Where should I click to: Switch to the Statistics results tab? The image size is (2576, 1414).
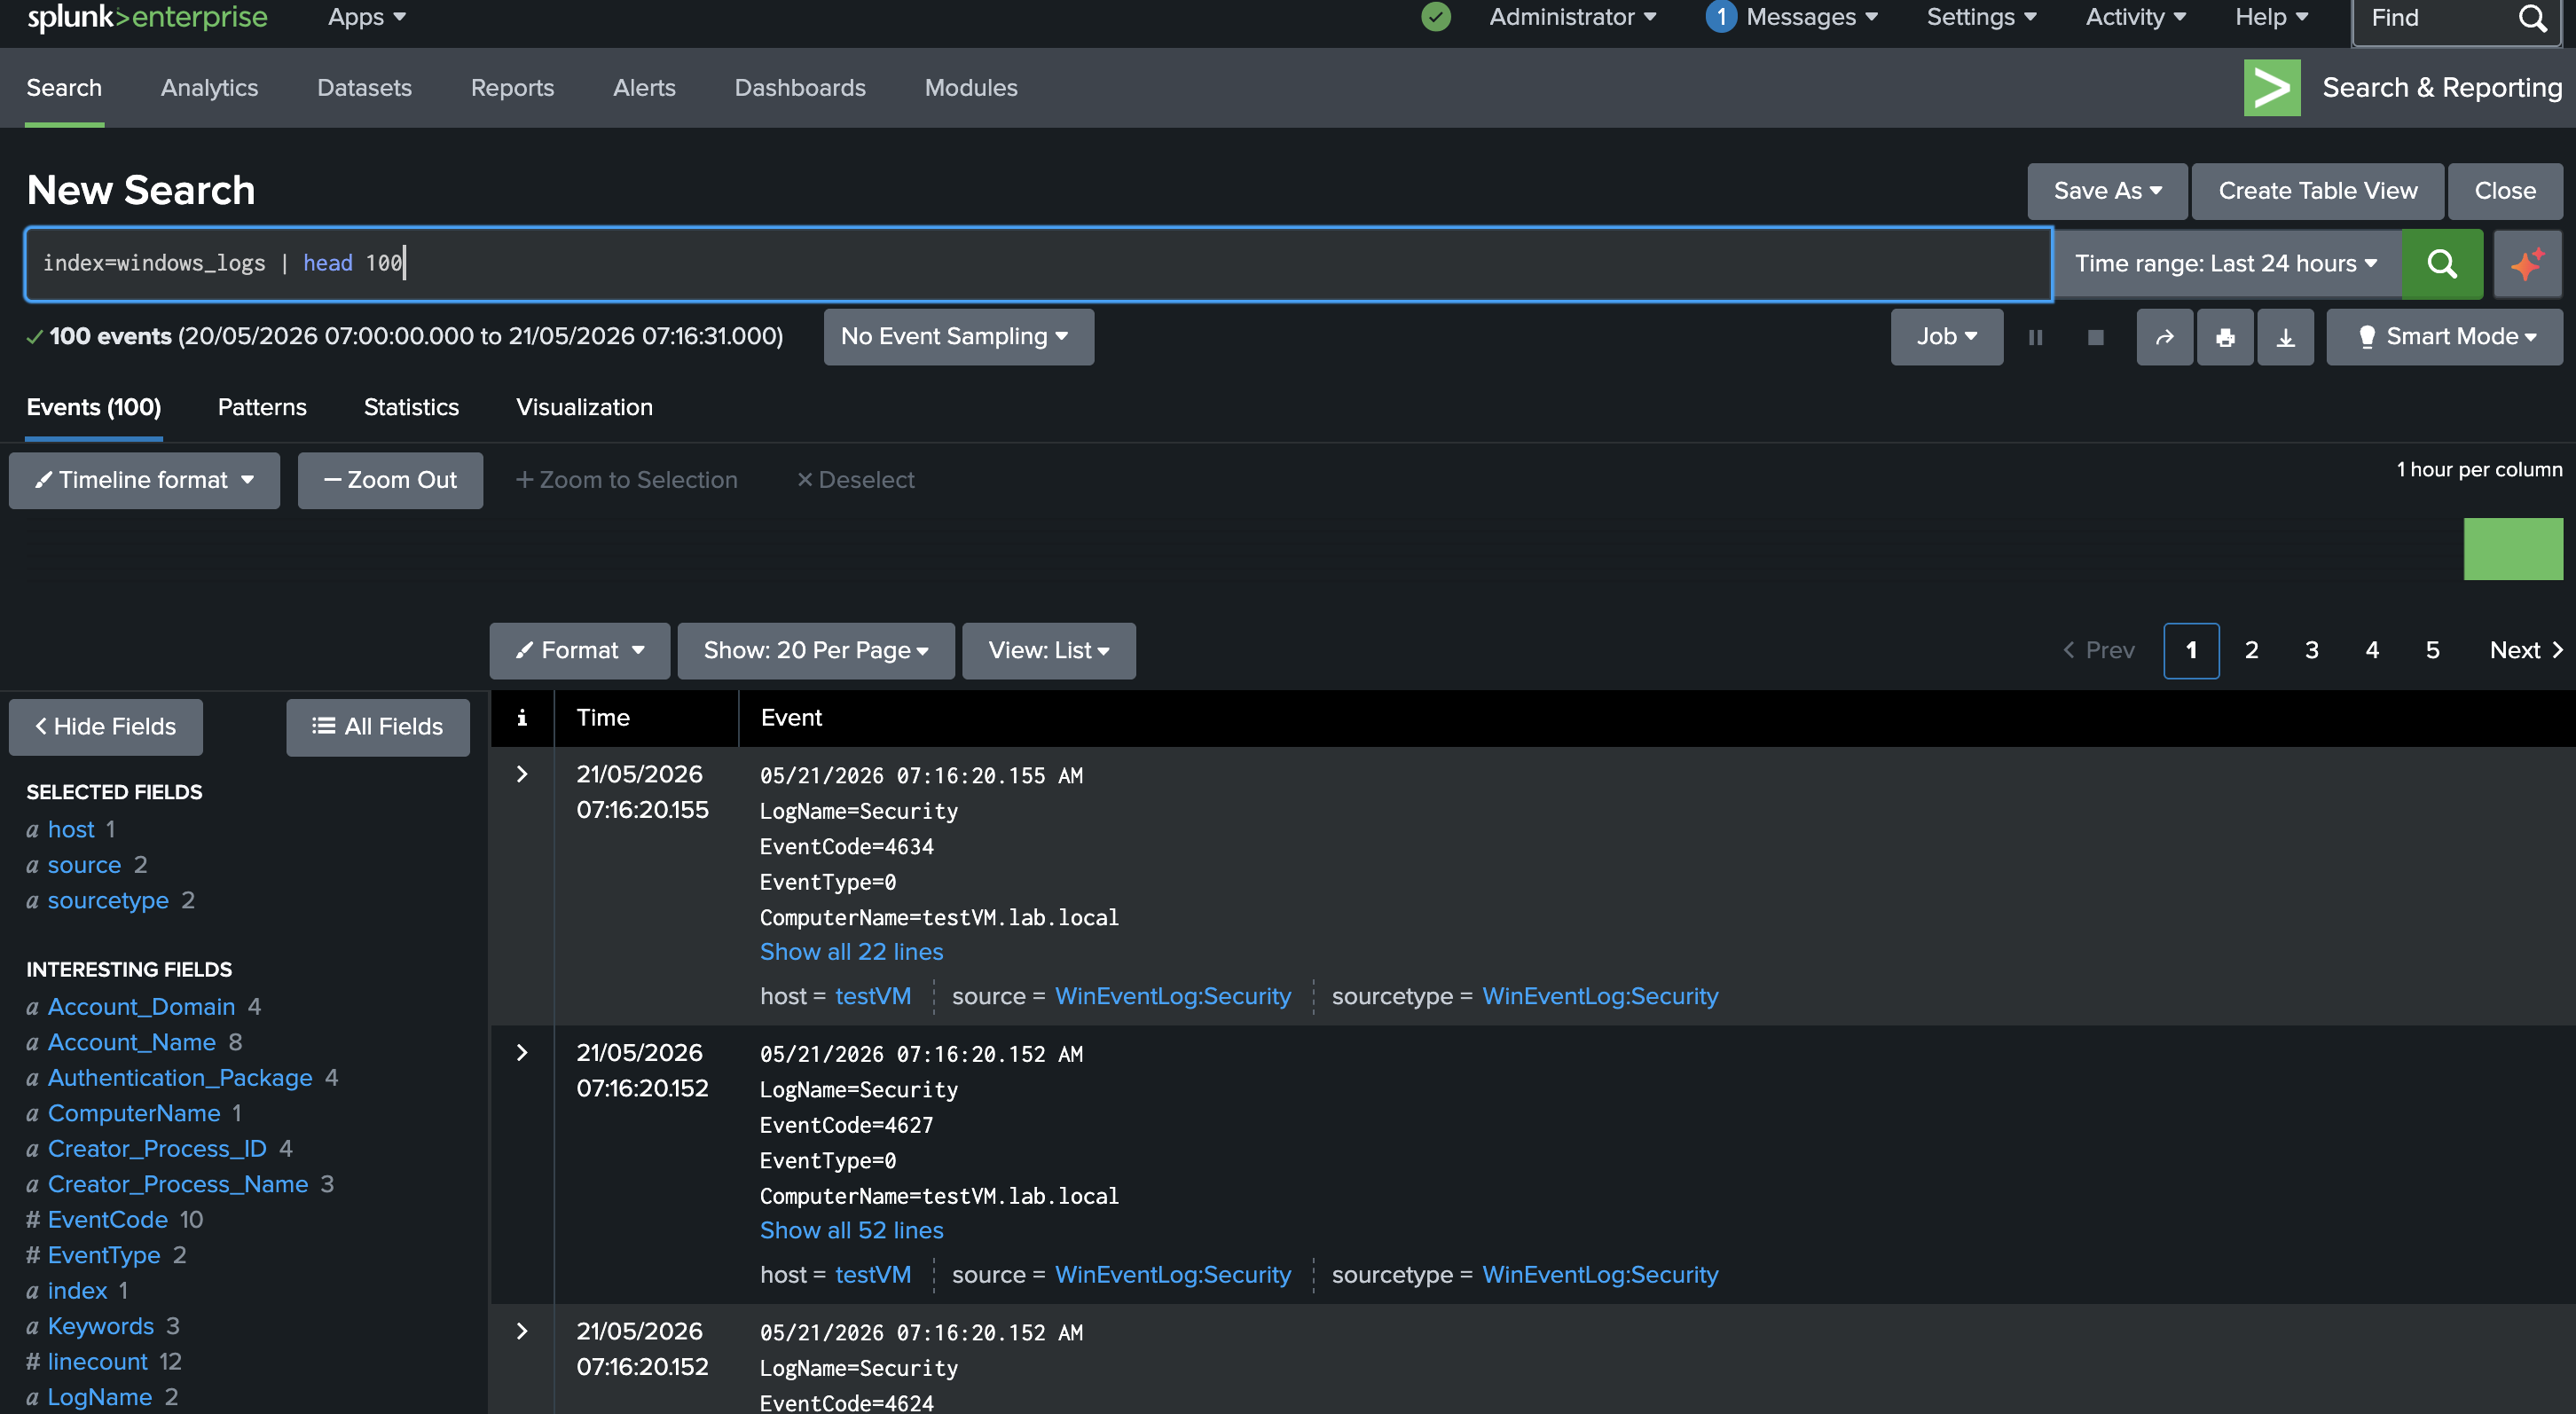411,408
